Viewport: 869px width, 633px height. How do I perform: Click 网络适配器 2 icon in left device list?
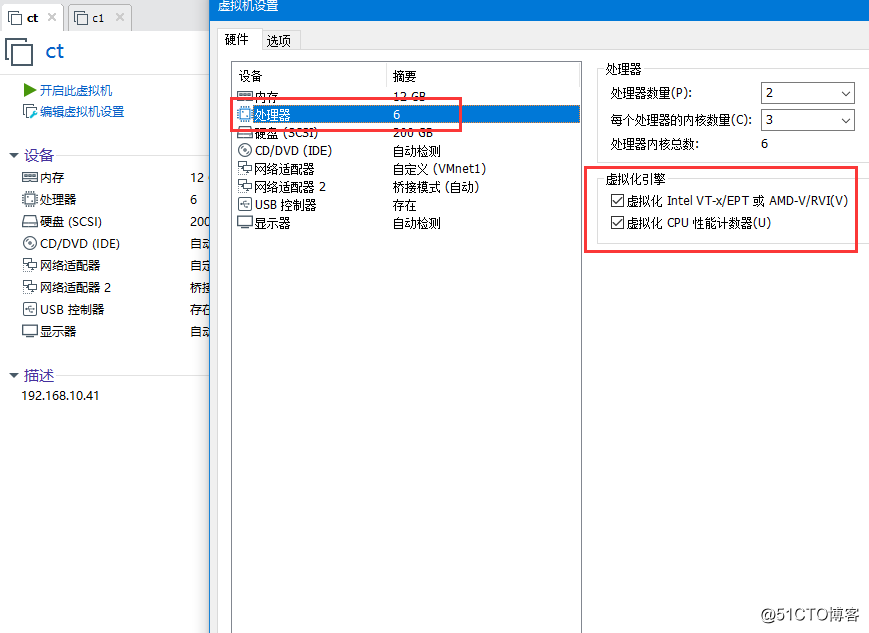pyautogui.click(x=30, y=287)
